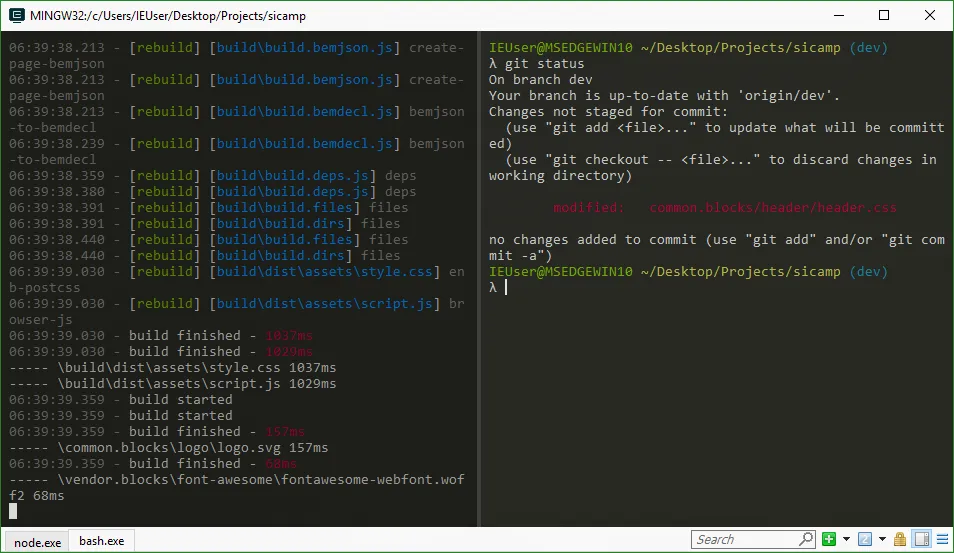
Task: Click the app icon in title bar
Action: tap(16, 15)
